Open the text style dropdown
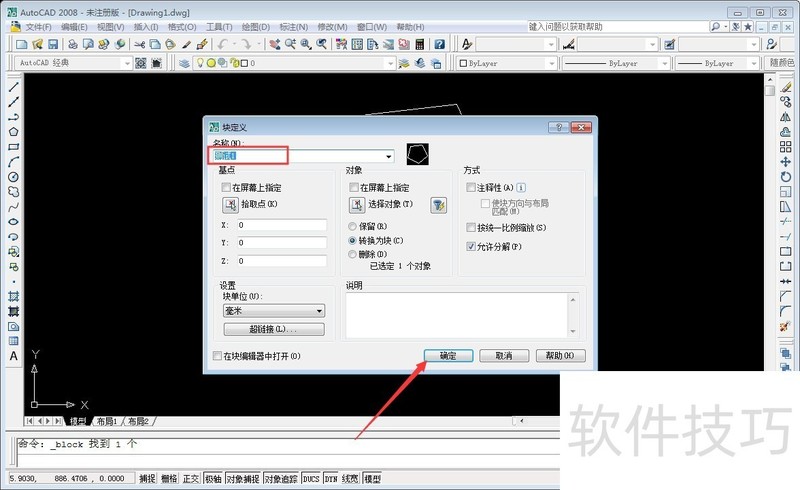This screenshot has height=490, width=800. [551, 44]
